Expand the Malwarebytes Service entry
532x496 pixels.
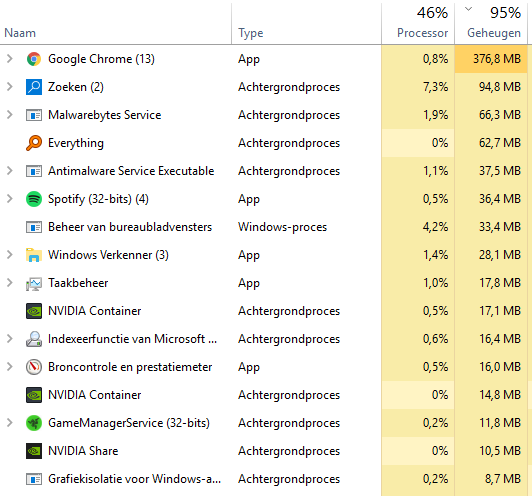tap(10, 115)
